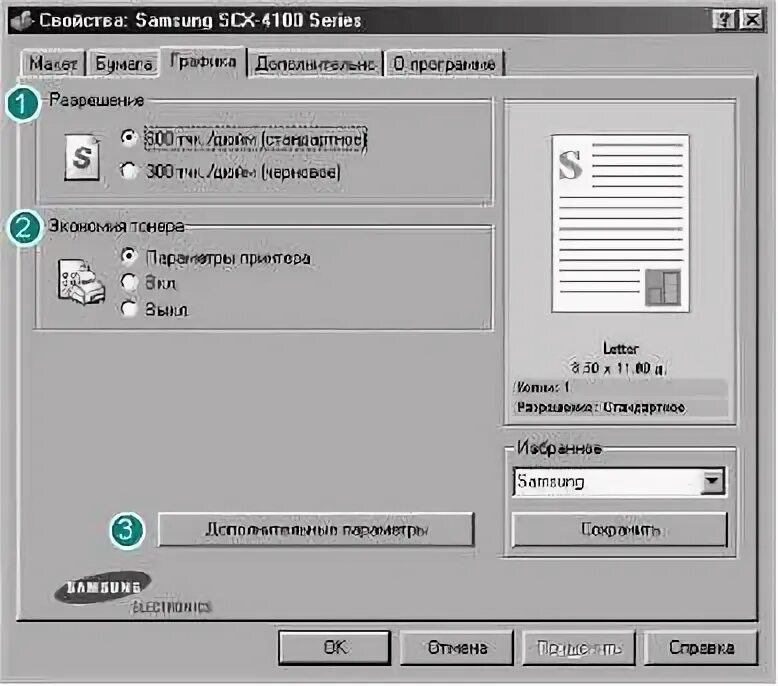Expand the Избранное Samsung dropdown arrow
Viewport: 778px width, 686px height.
click(x=713, y=481)
